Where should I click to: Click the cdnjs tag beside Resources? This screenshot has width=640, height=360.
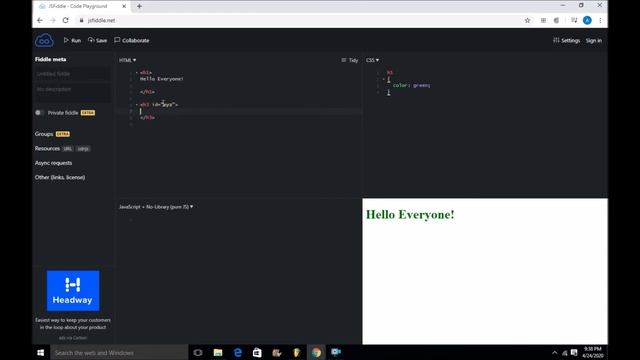coord(83,149)
